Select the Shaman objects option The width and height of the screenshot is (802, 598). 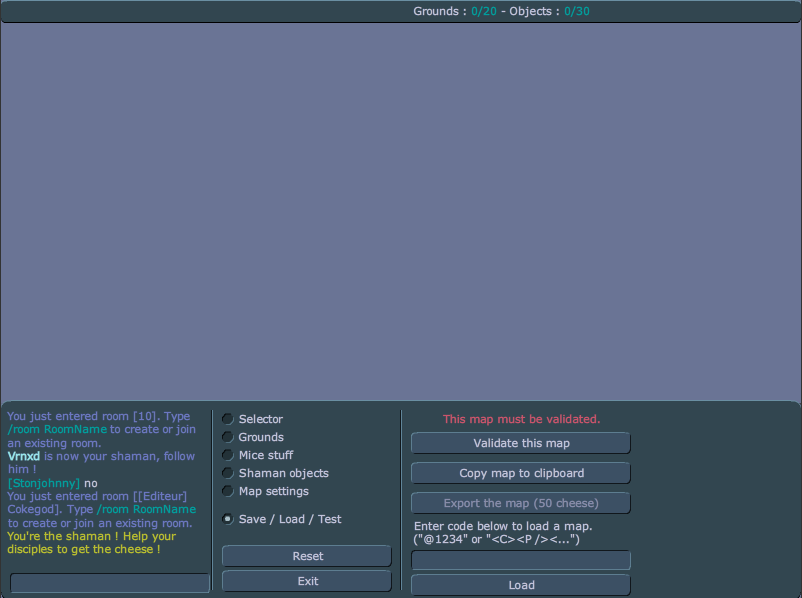(x=228, y=473)
